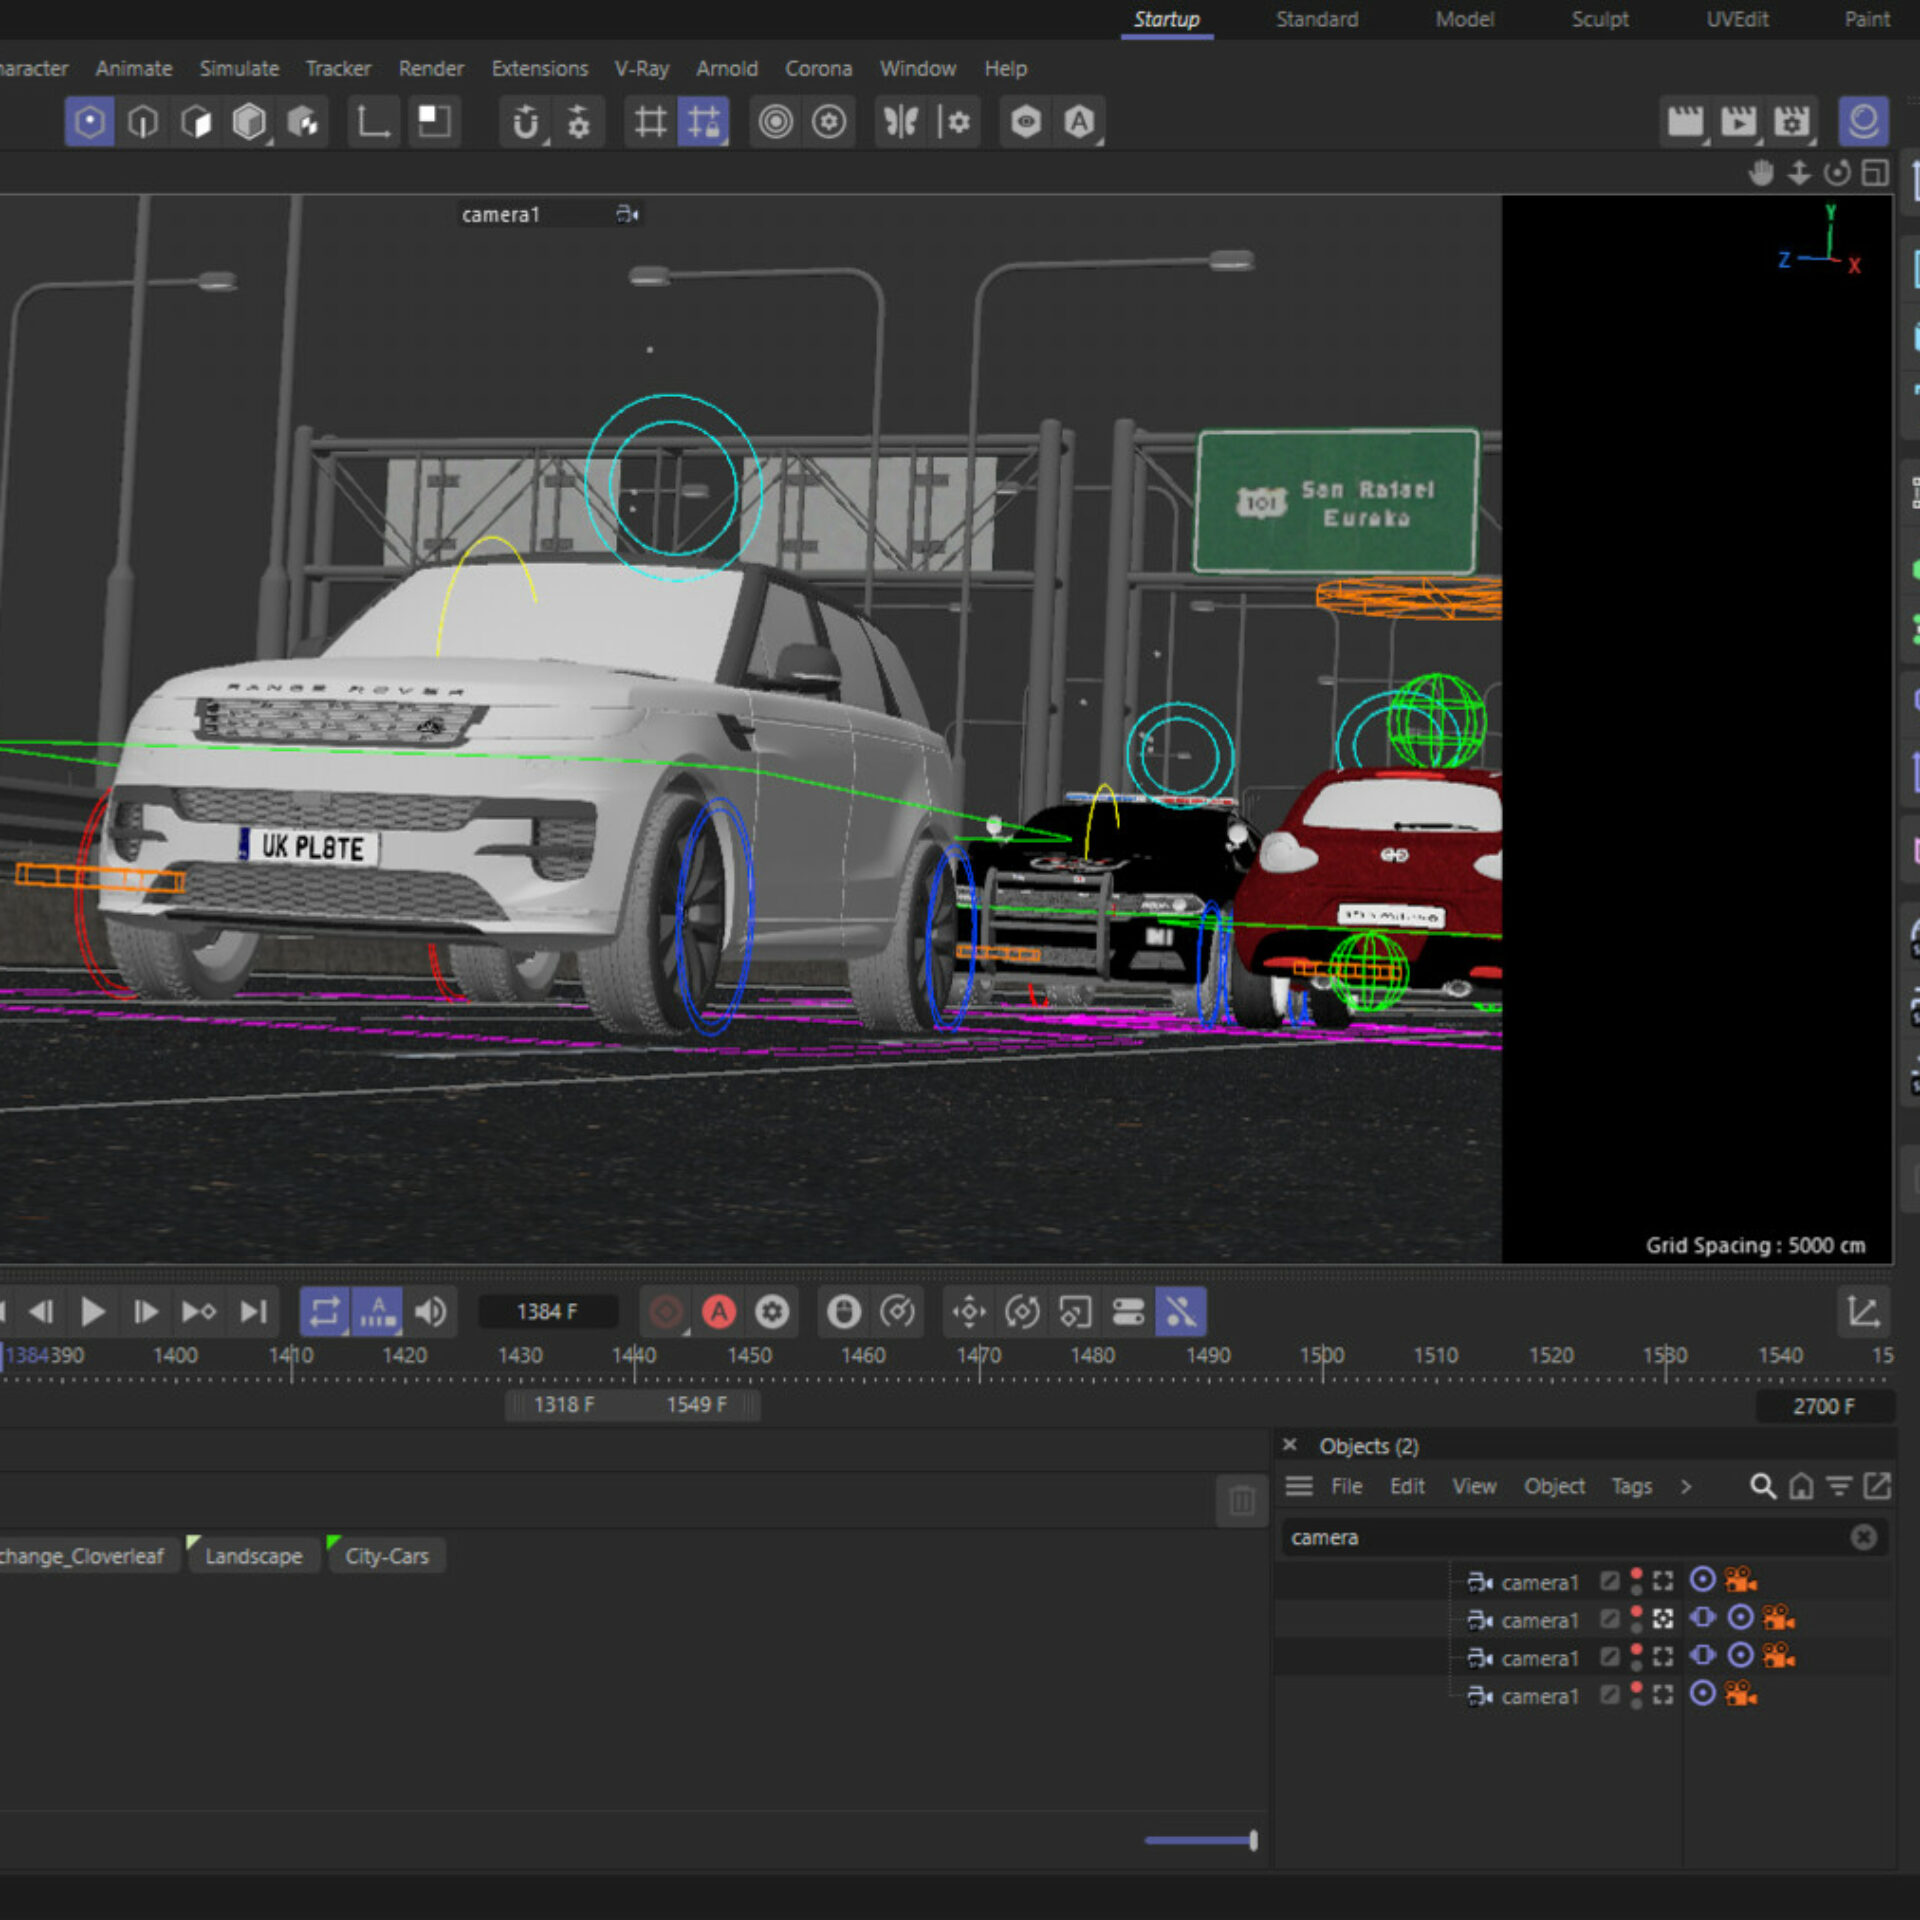
Task: Open the snap settings gear icon
Action: coord(579,122)
